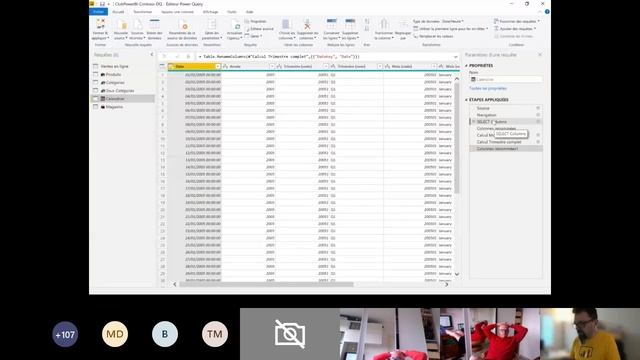640x360 pixels.
Task: Switch to the Aide tab
Action: [x=249, y=12]
